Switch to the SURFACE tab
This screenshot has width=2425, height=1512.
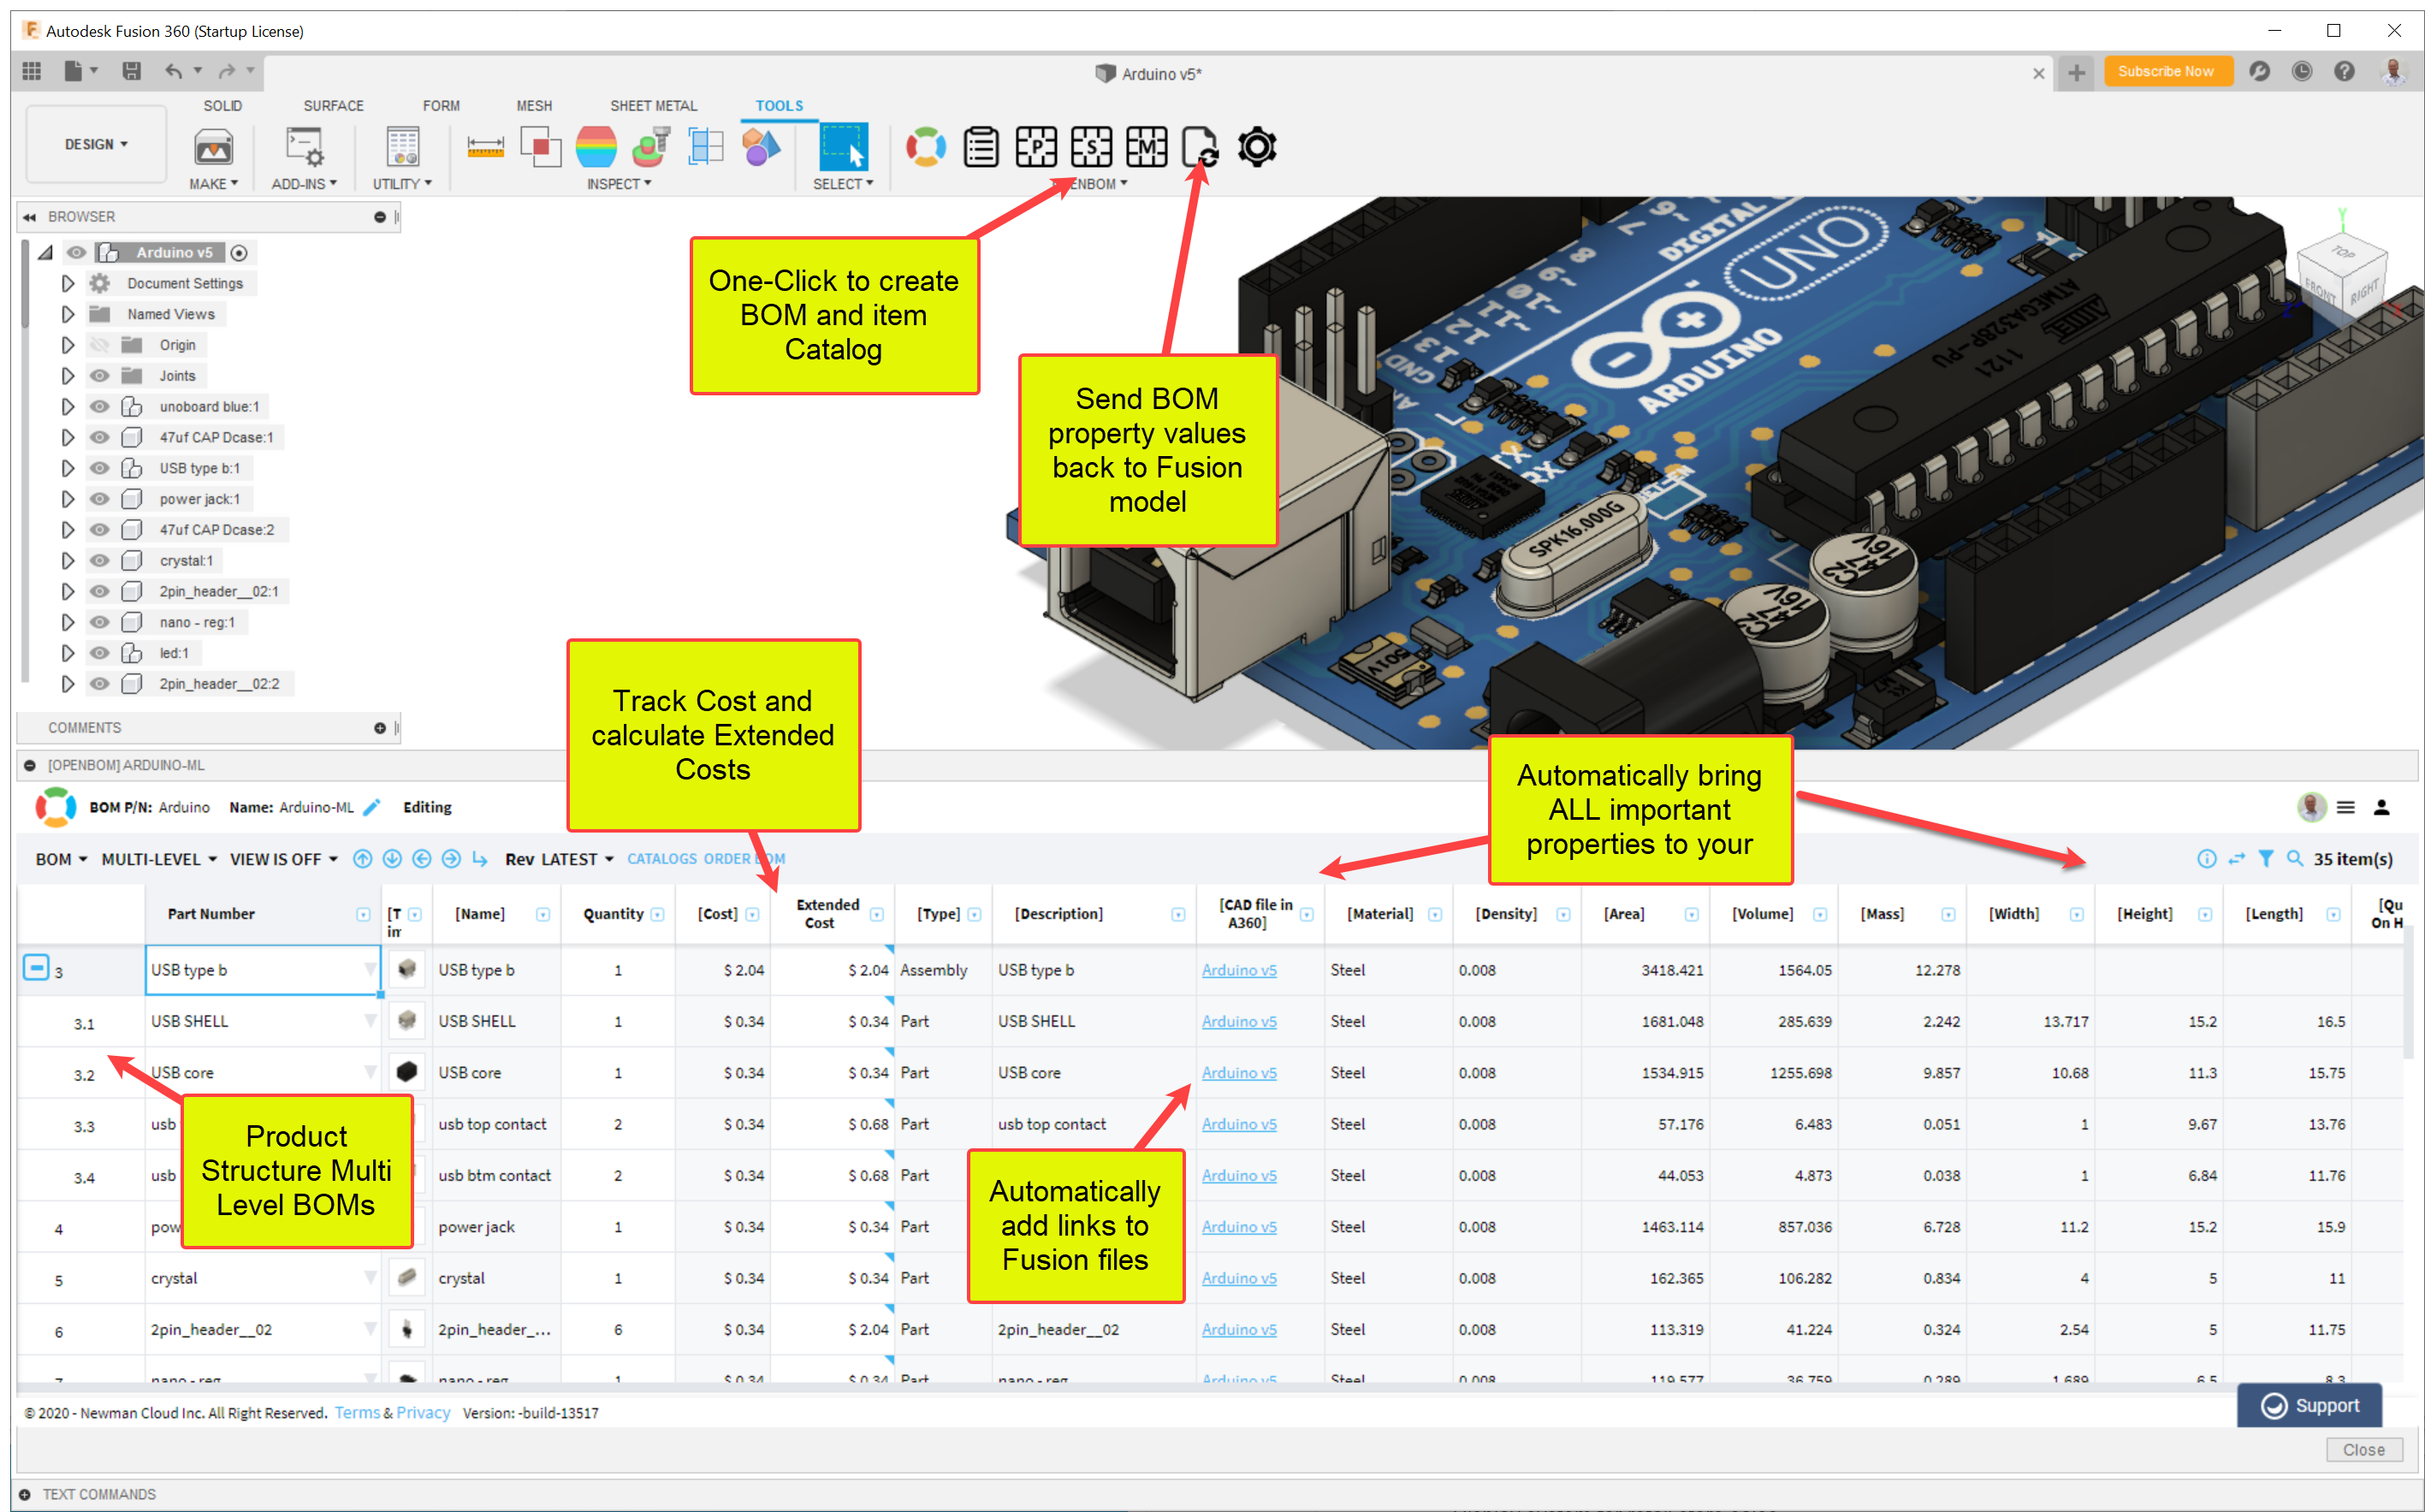[x=333, y=105]
